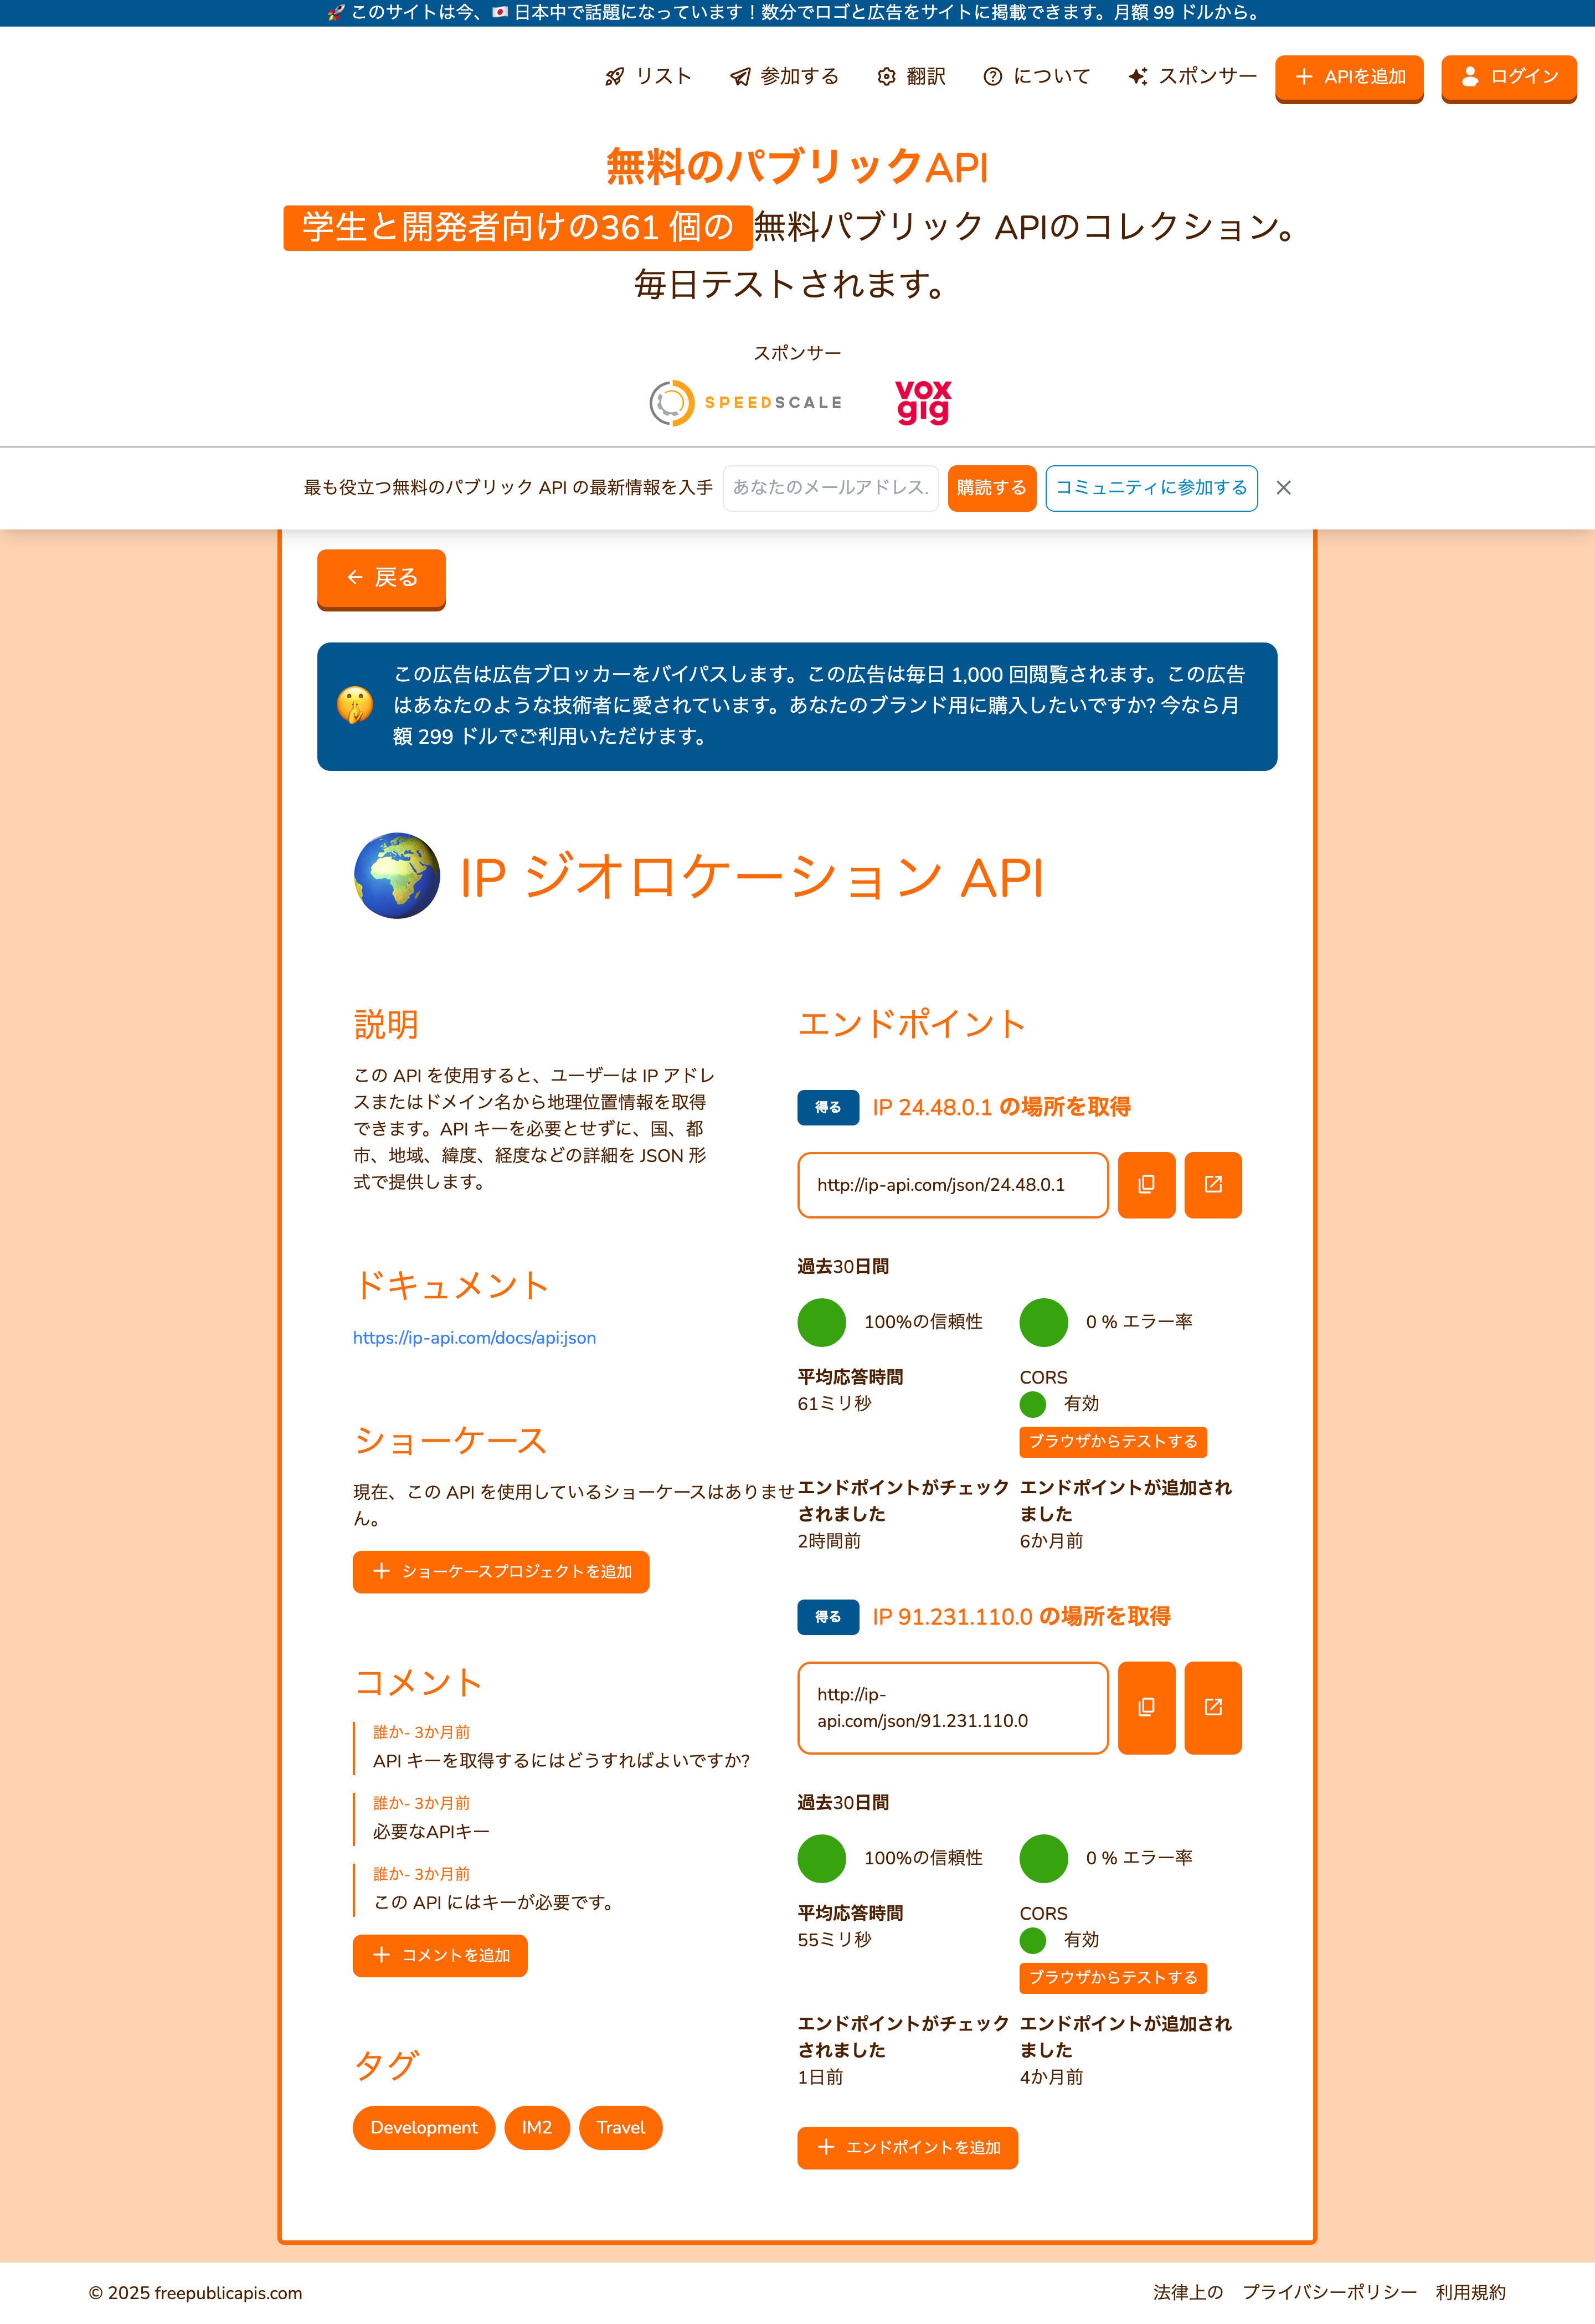Open the について page
The image size is (1595, 2324).
(x=1037, y=77)
